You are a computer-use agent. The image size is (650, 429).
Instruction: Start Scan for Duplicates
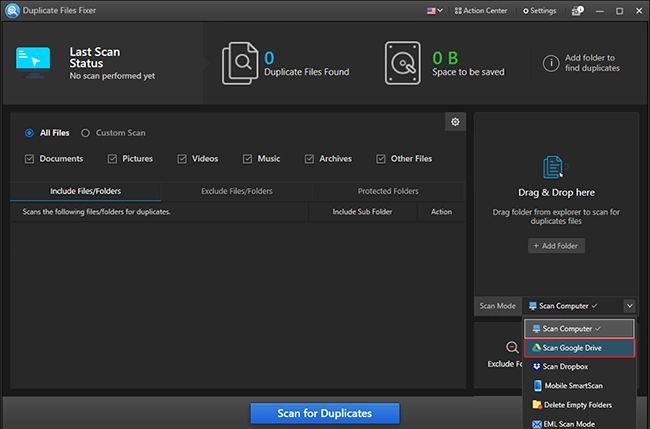(x=325, y=413)
